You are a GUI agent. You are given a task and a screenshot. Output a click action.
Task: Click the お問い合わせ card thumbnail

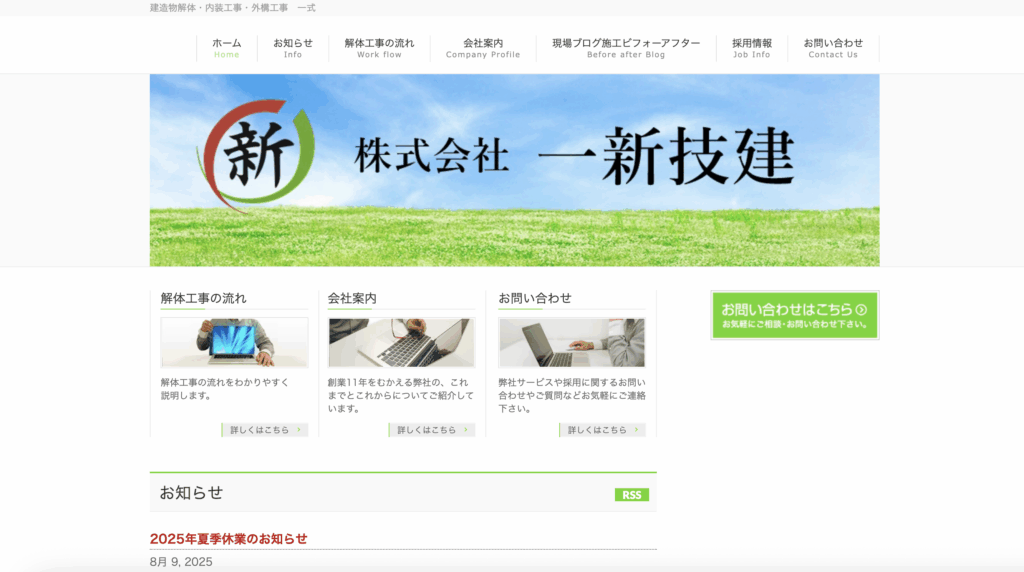coord(572,343)
